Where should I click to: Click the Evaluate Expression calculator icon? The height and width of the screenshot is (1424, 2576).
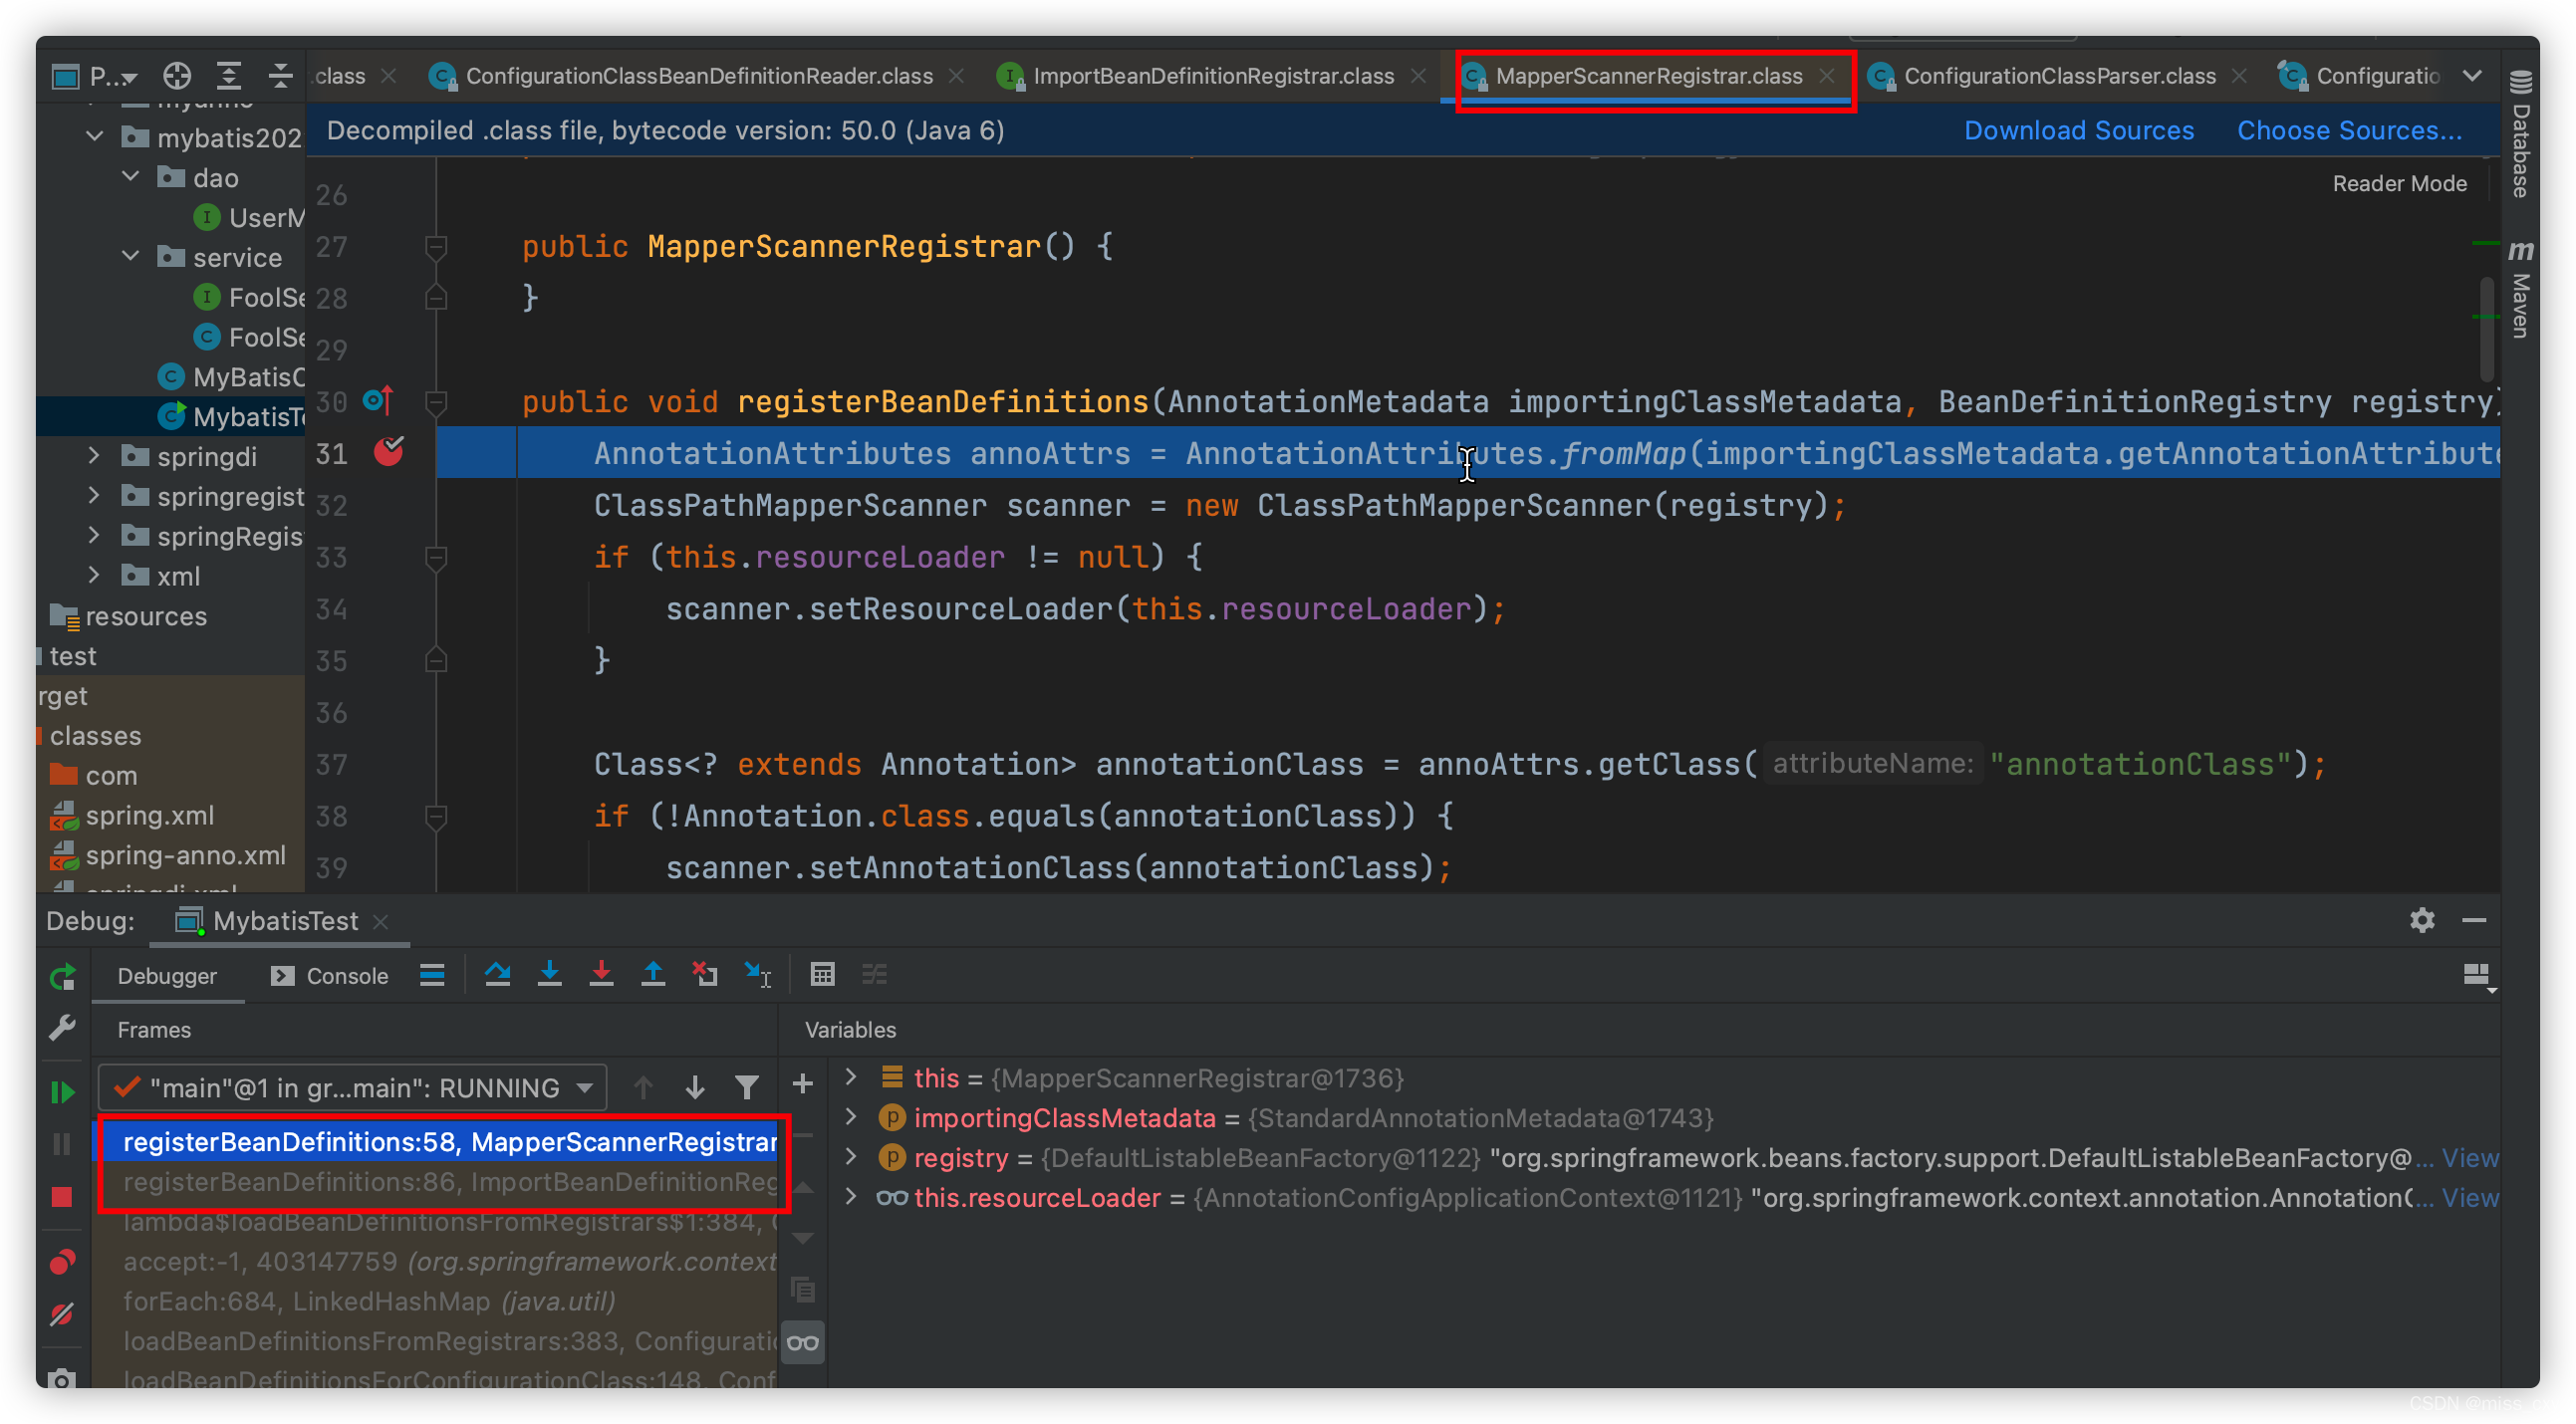pos(822,974)
